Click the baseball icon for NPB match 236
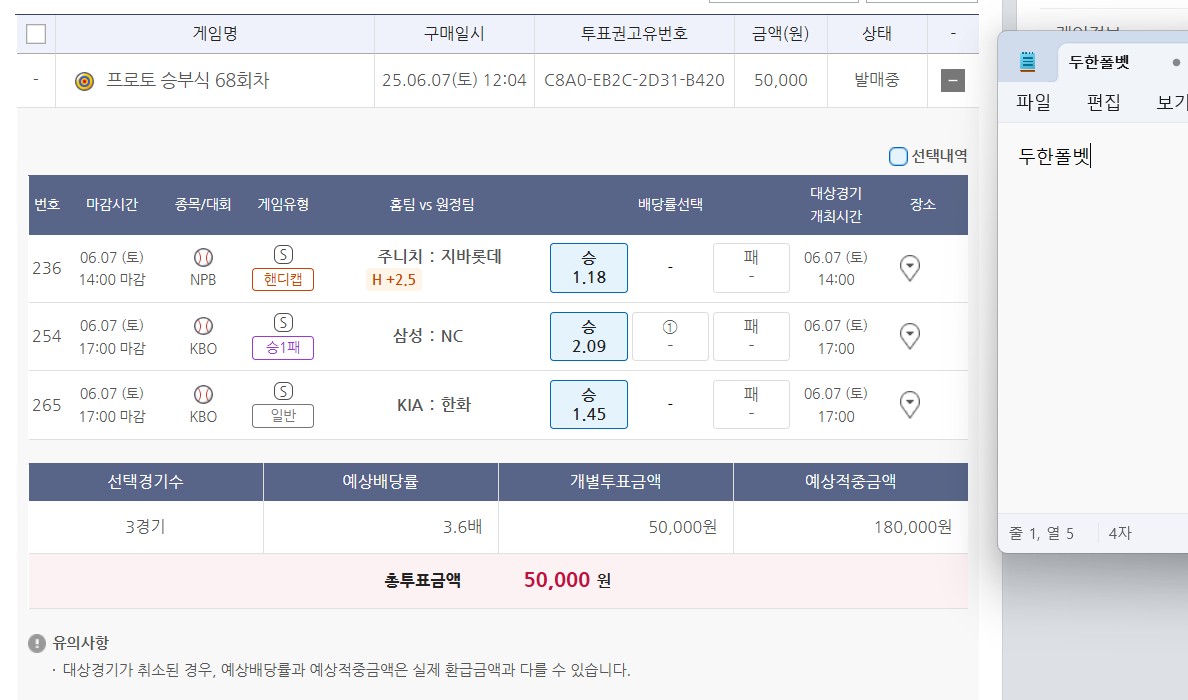The height and width of the screenshot is (700, 1188). (203, 258)
